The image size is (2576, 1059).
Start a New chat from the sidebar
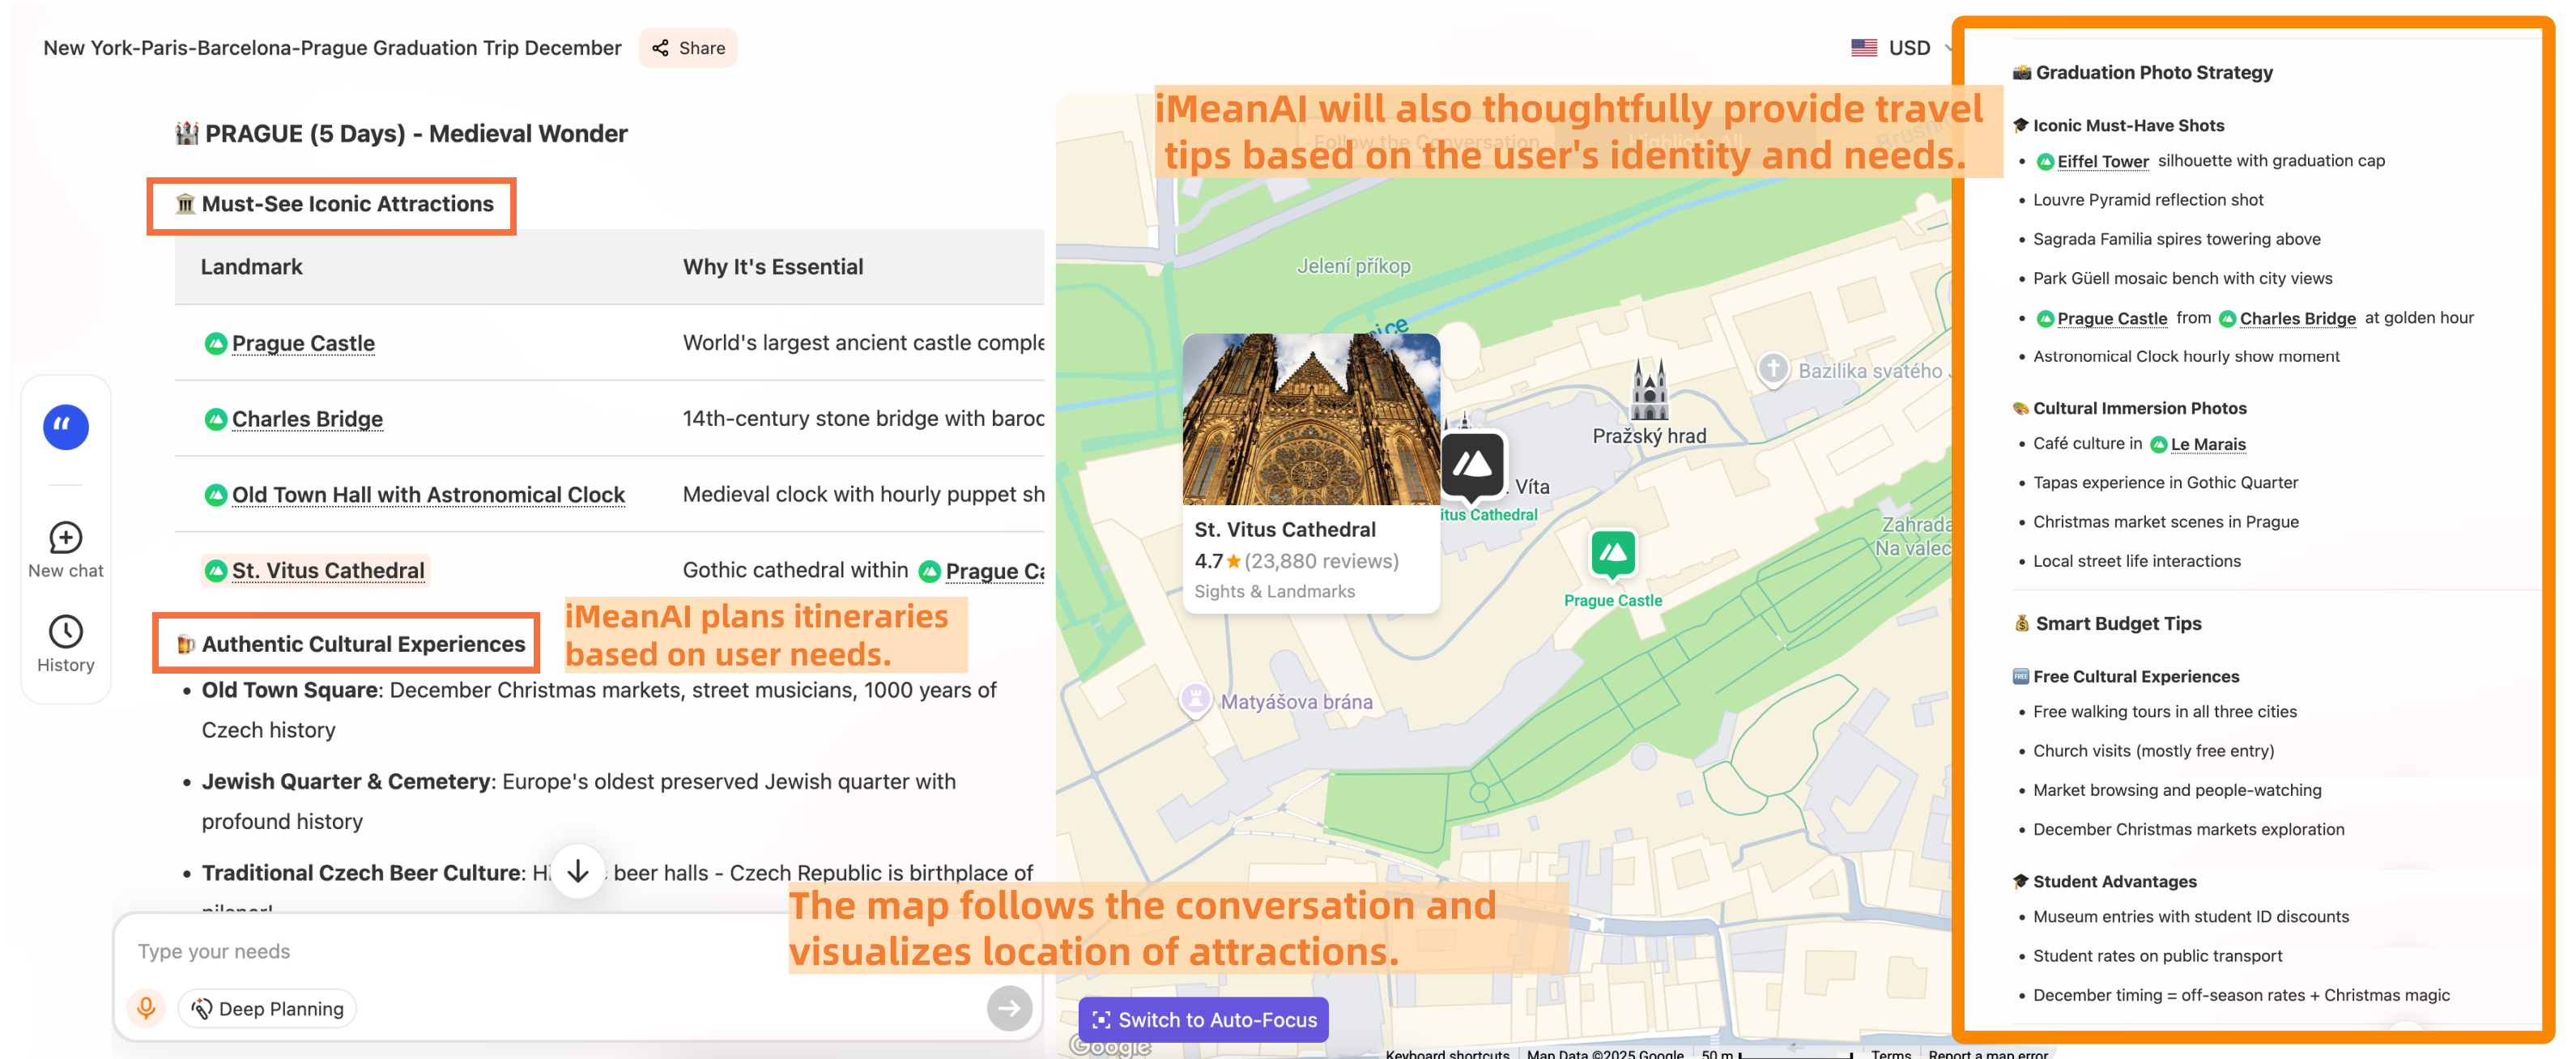click(66, 549)
